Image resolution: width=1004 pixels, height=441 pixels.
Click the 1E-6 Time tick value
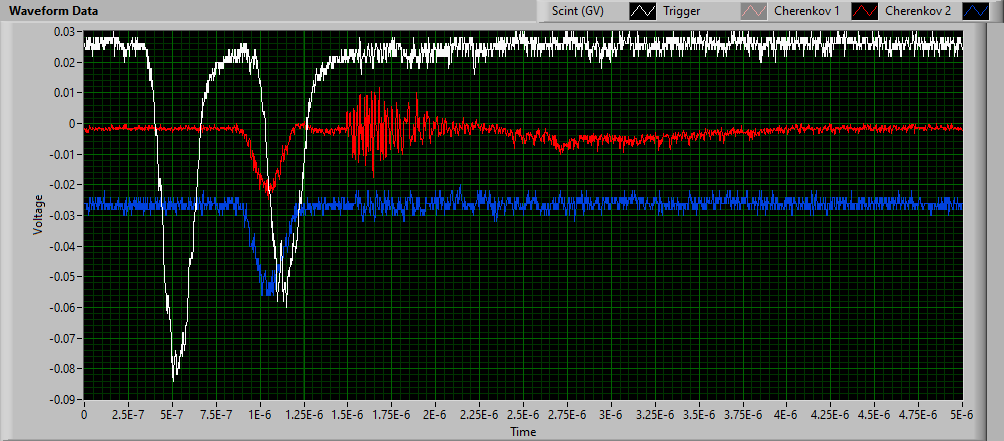260,413
